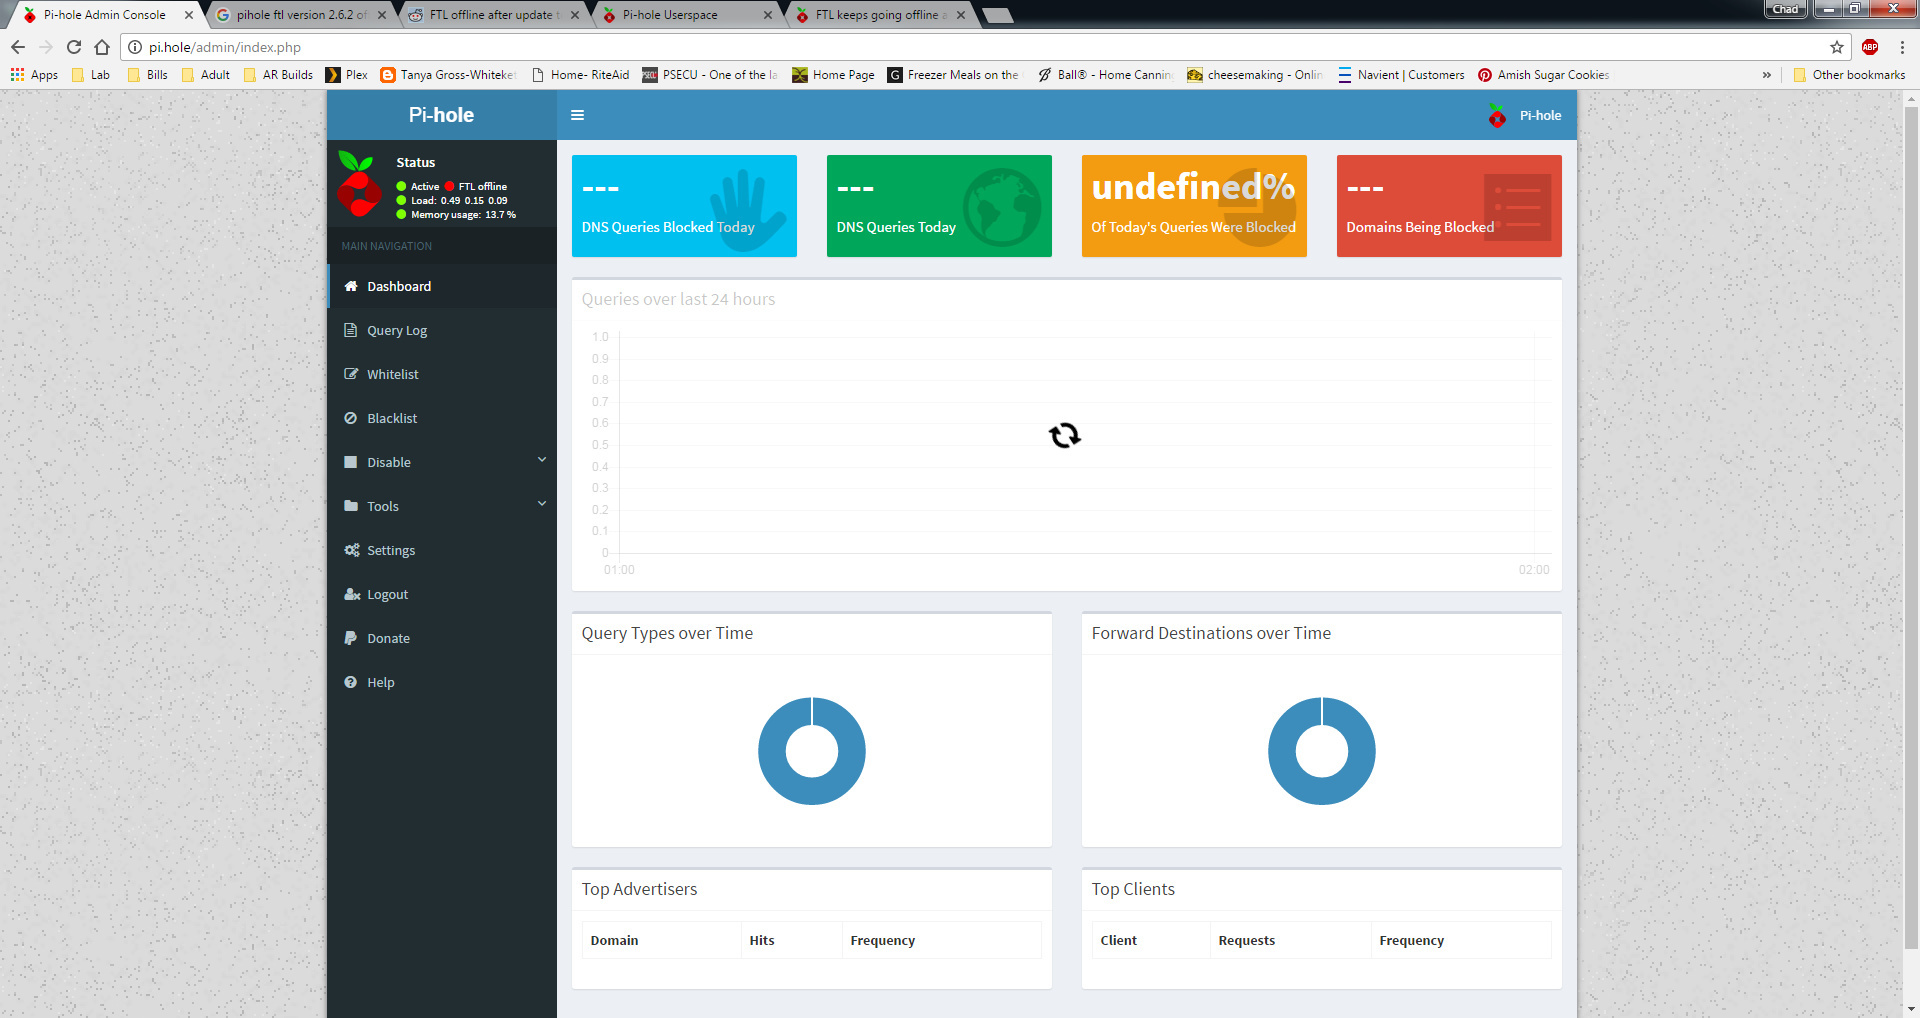This screenshot has height=1018, width=1920.
Task: Bookmark this page with the star icon
Action: (x=1837, y=47)
